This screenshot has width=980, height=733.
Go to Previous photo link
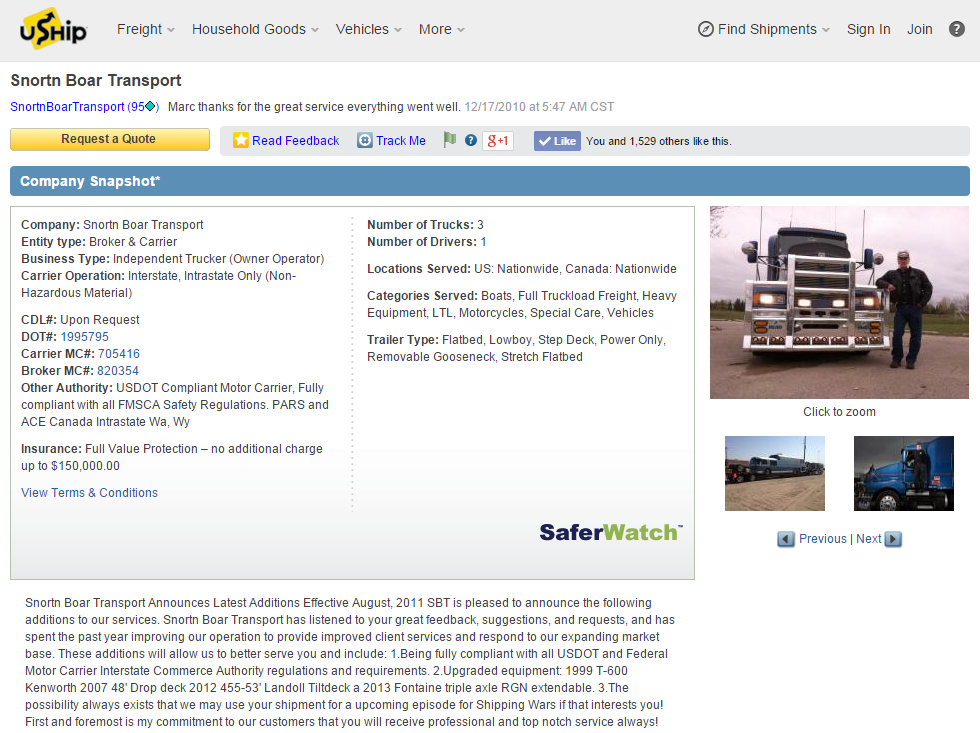click(x=822, y=539)
